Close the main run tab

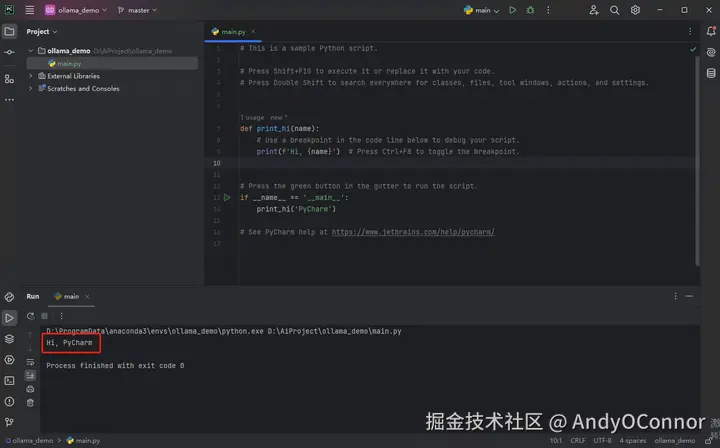87,297
